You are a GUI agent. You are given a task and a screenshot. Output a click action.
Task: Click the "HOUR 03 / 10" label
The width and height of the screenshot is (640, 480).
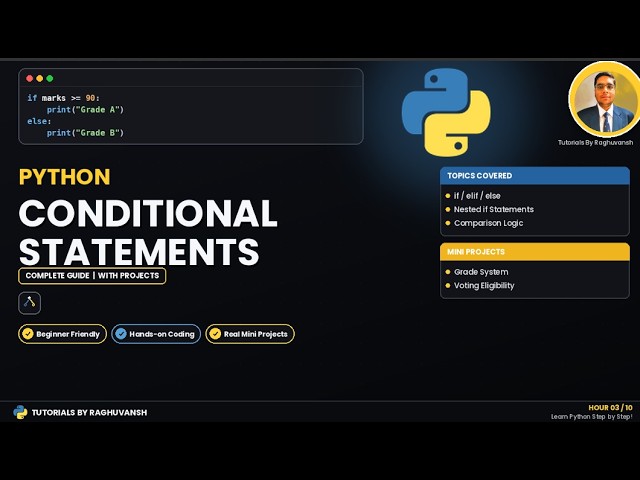610,407
